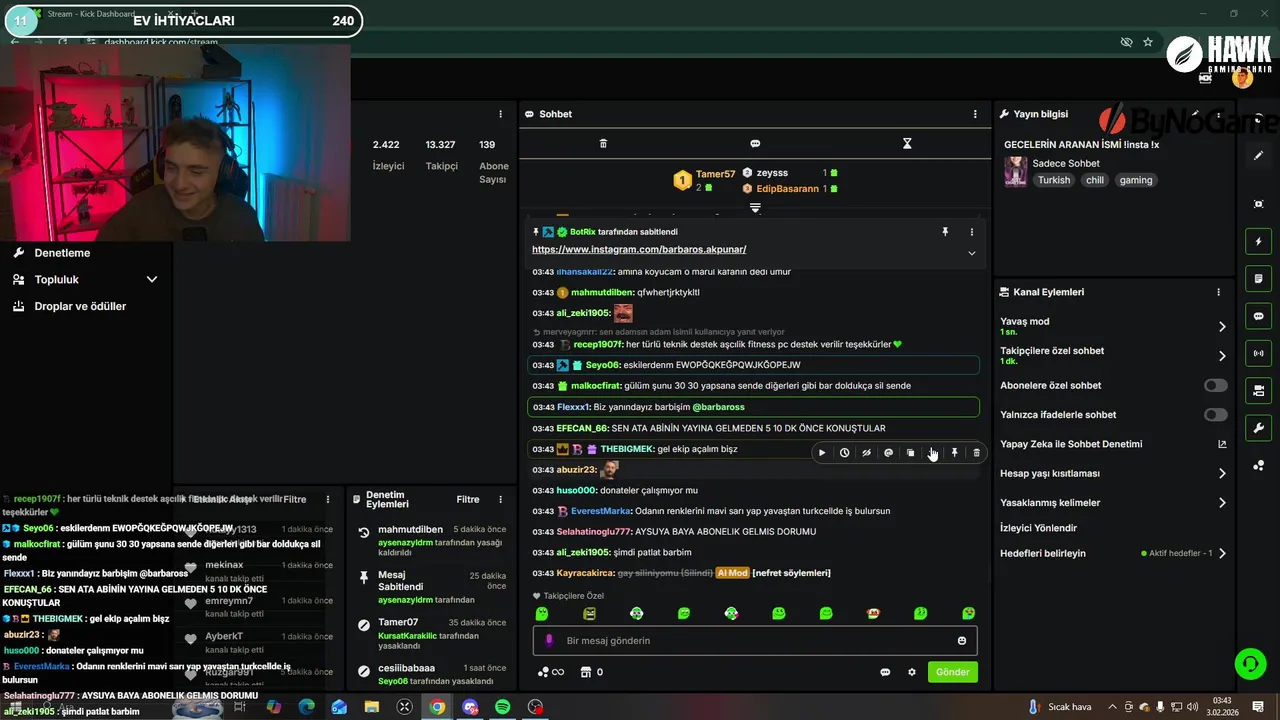
Task: Expand Hedefleri belirleyin row
Action: tap(1114, 553)
